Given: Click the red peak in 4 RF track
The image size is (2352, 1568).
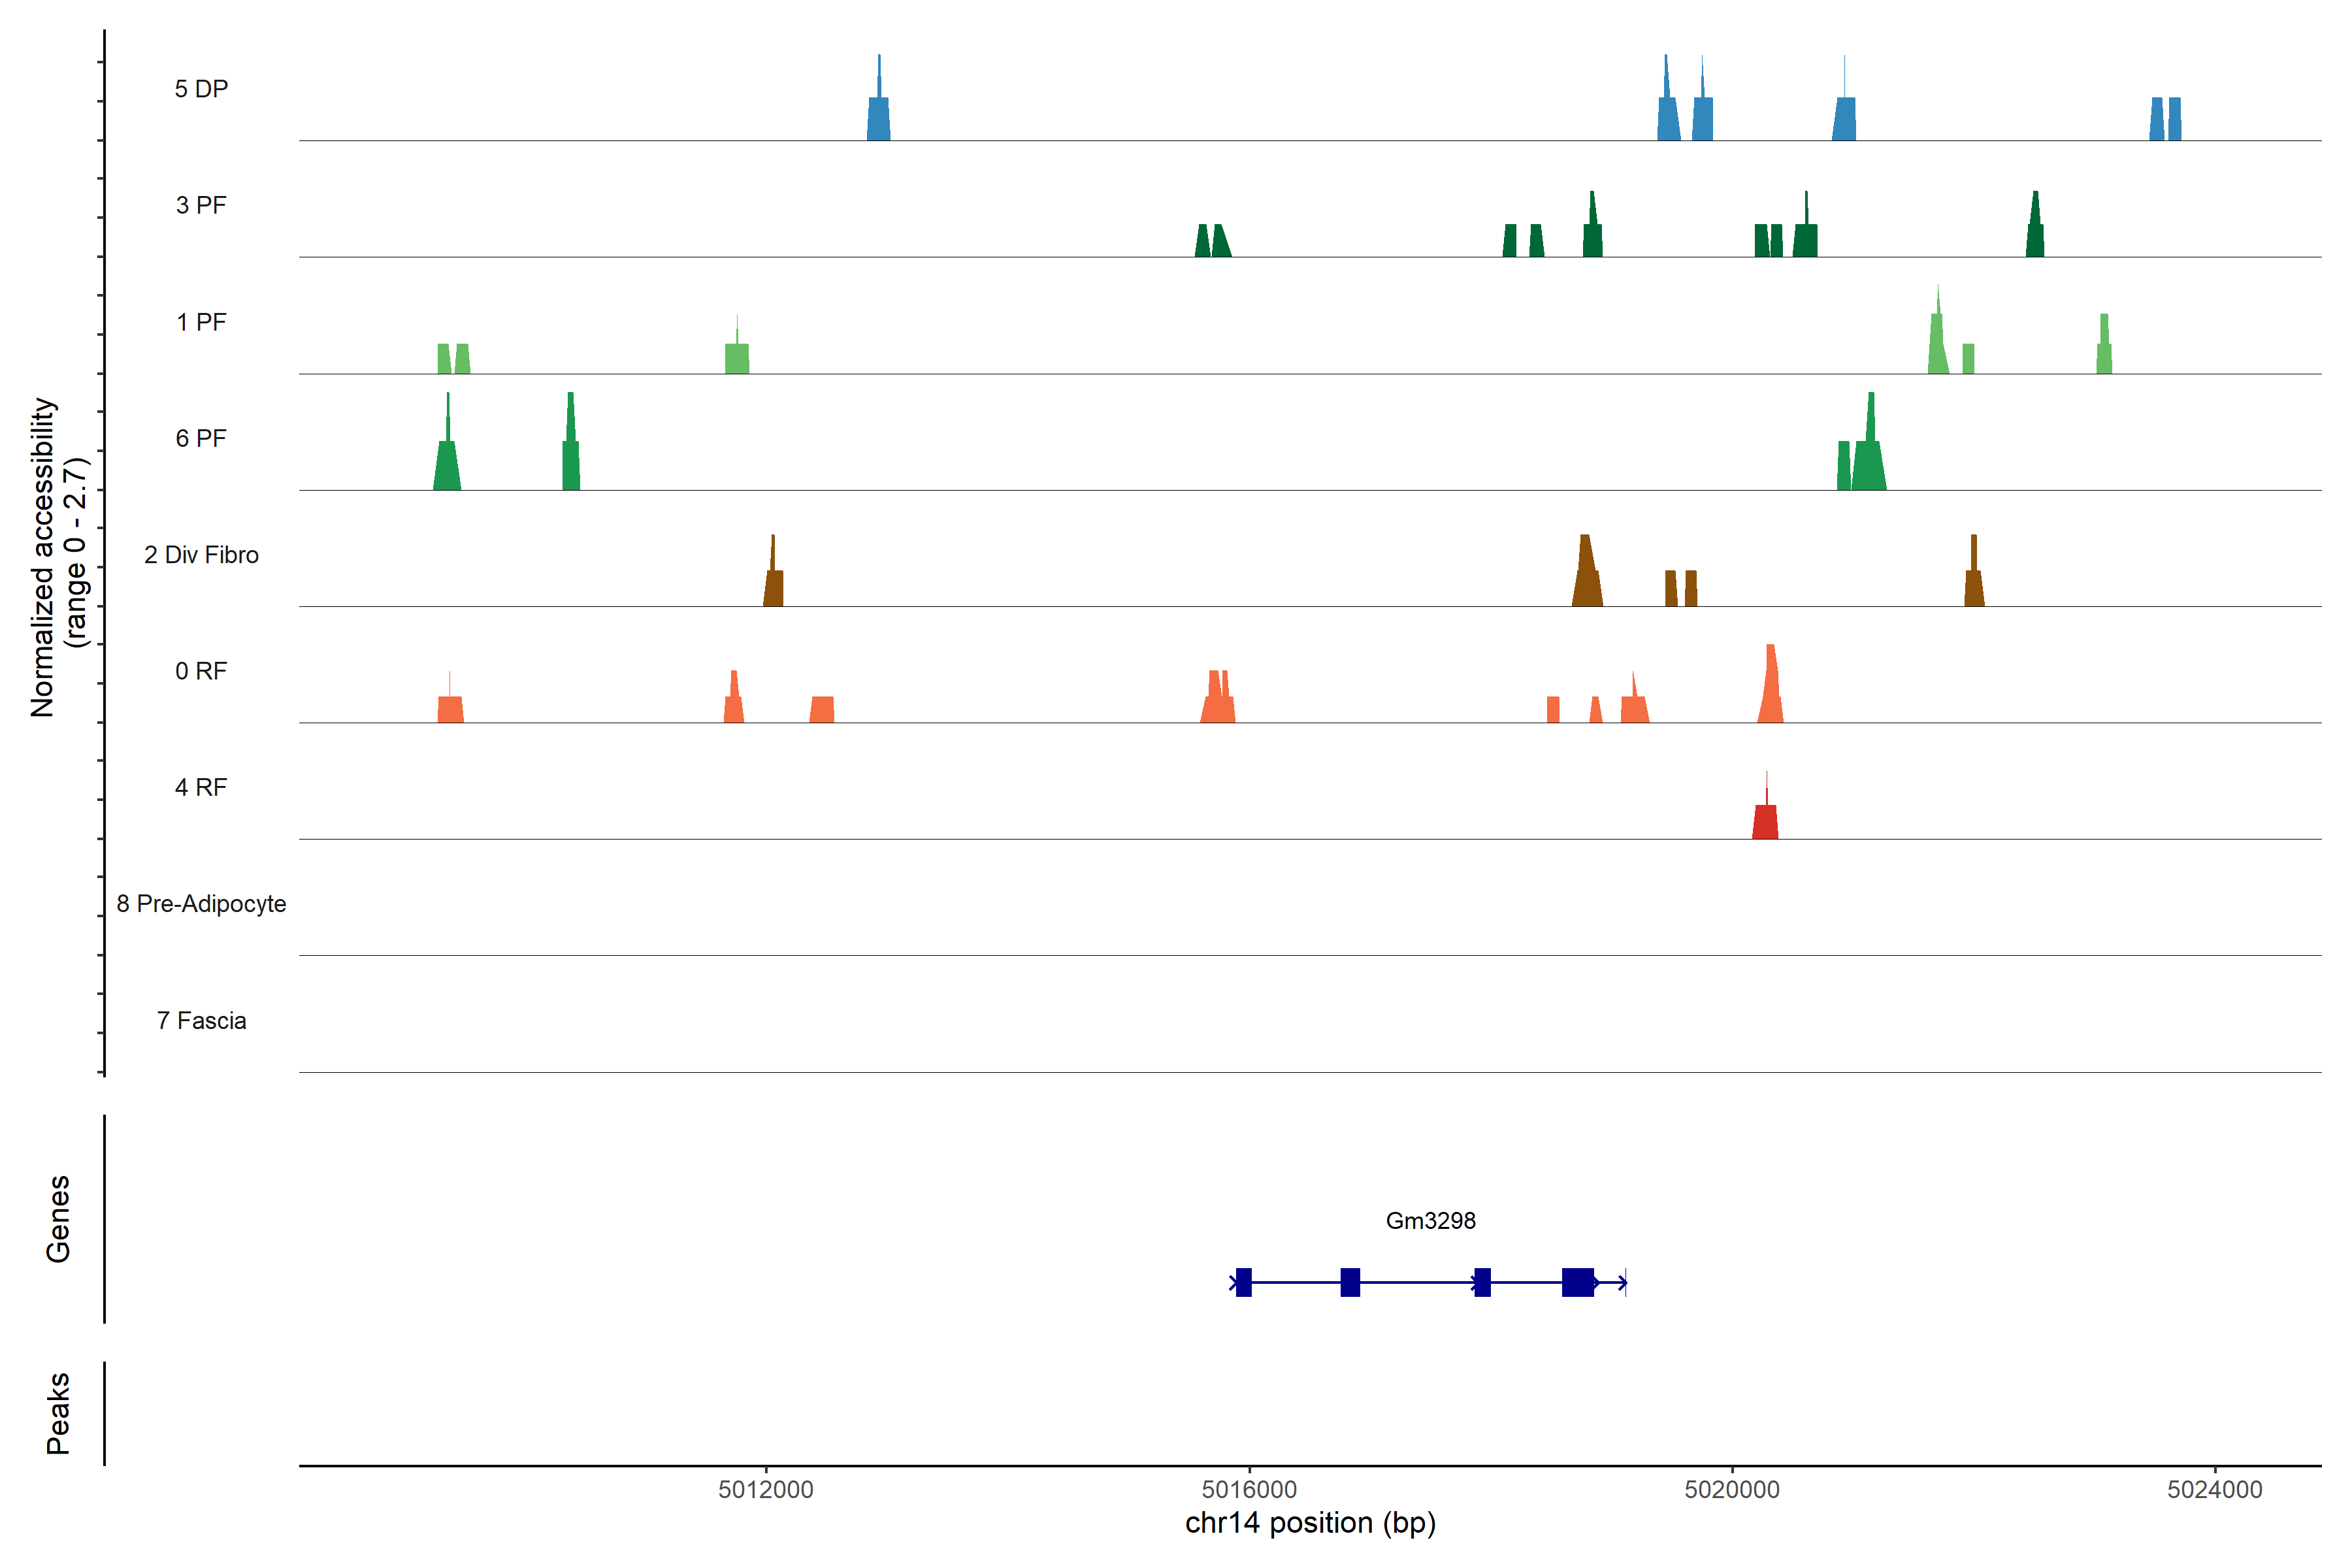Looking at the screenshot, I should click(x=1765, y=821).
